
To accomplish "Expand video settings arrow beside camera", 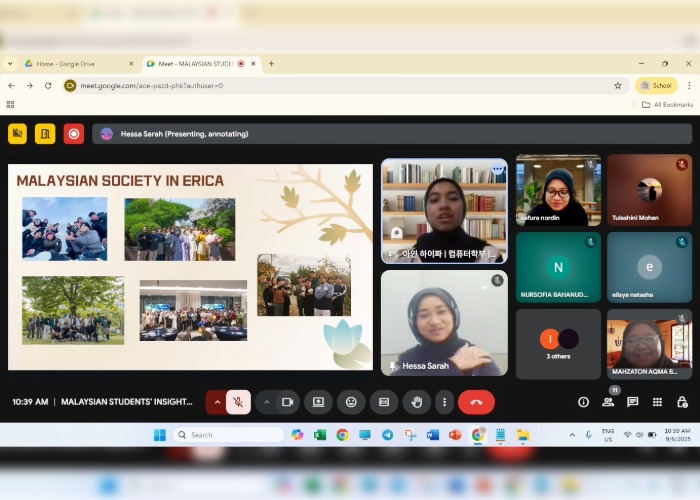I will [x=266, y=402].
